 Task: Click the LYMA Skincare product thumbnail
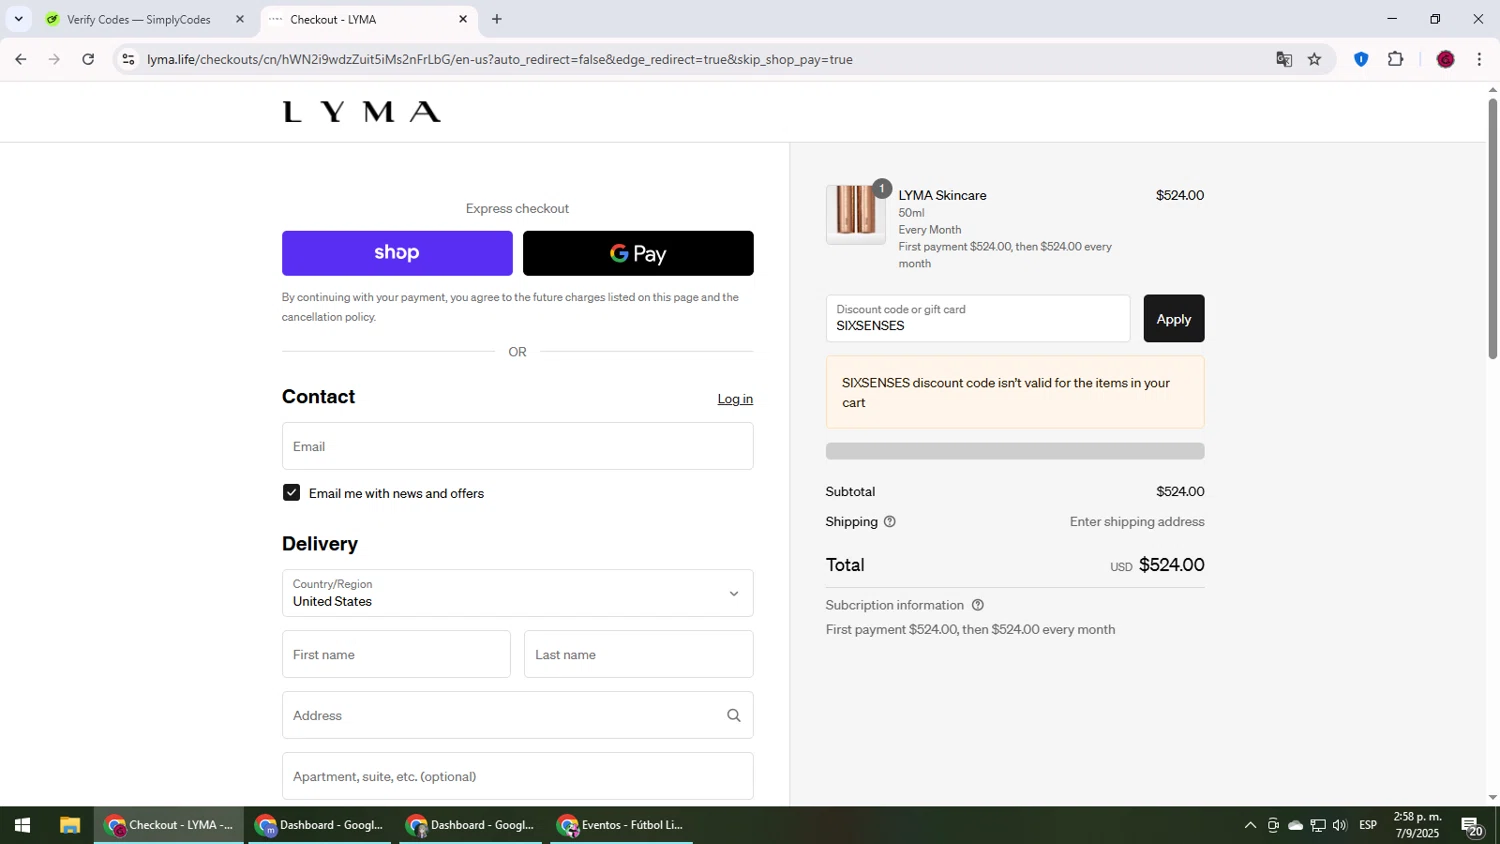click(x=856, y=213)
